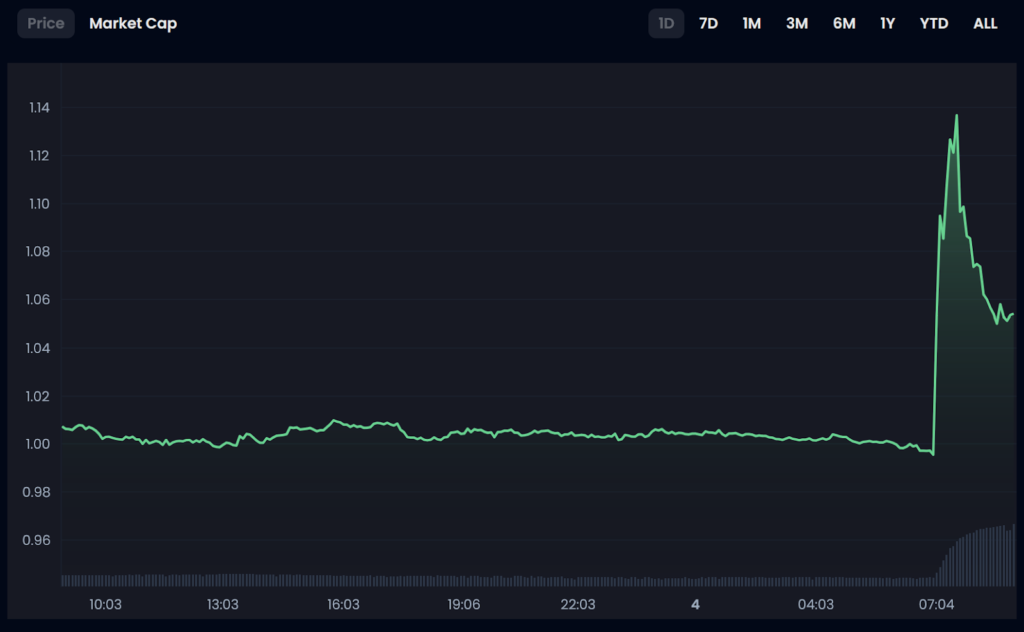Click the 22:03 time axis label

point(578,604)
